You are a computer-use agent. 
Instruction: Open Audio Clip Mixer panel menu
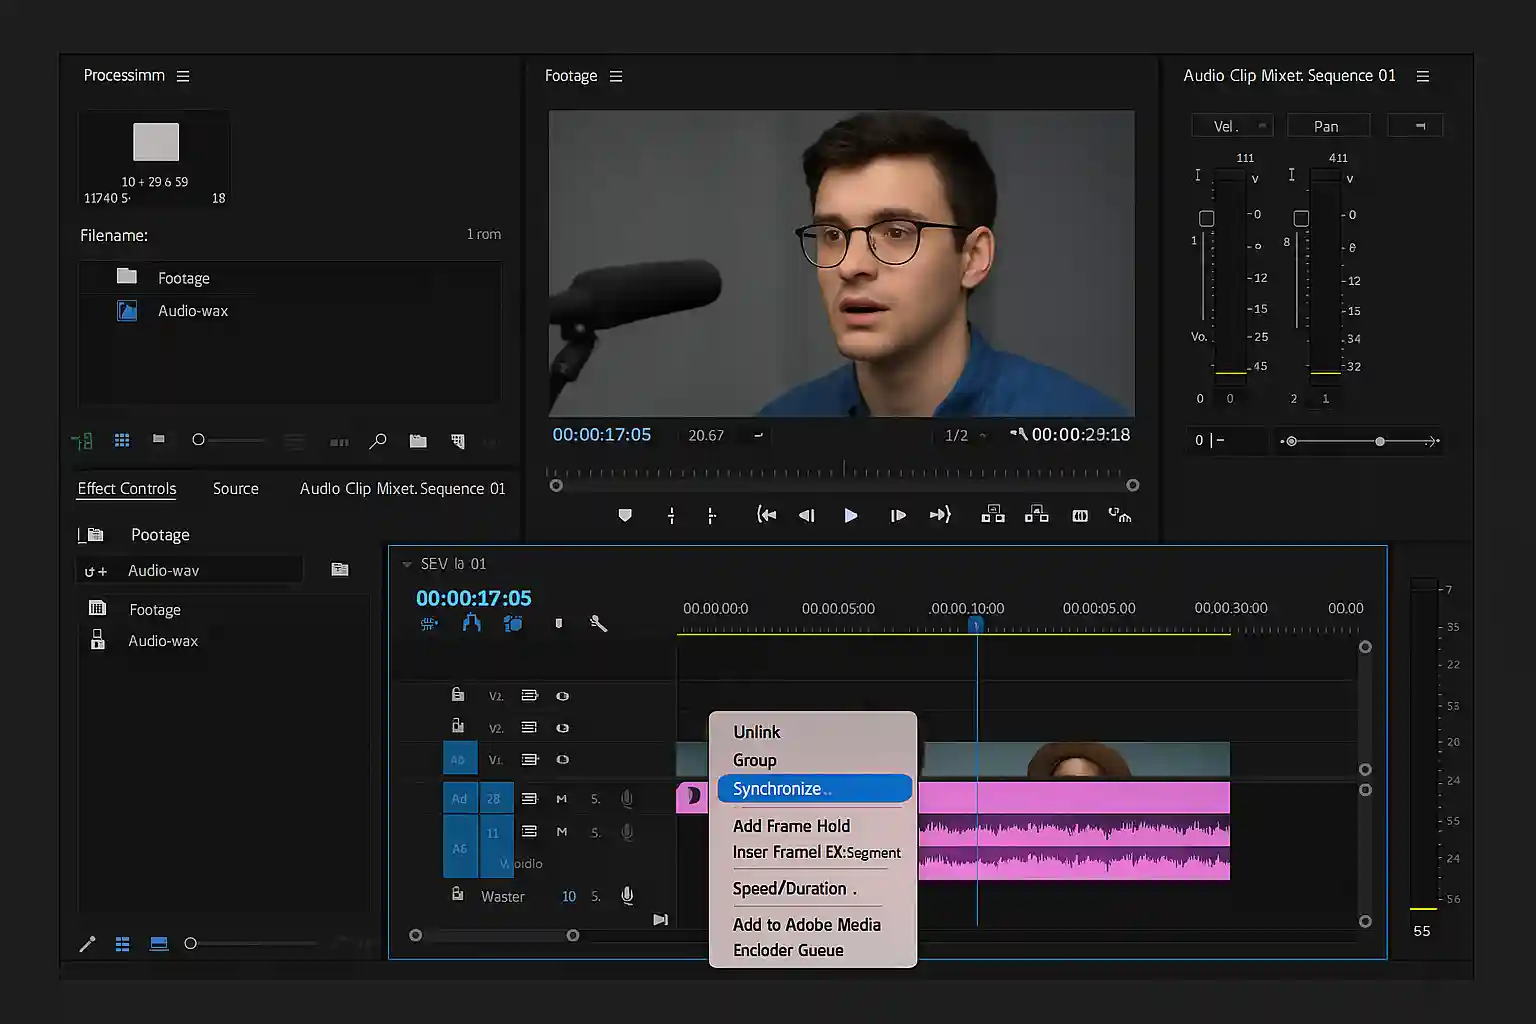pos(1423,76)
